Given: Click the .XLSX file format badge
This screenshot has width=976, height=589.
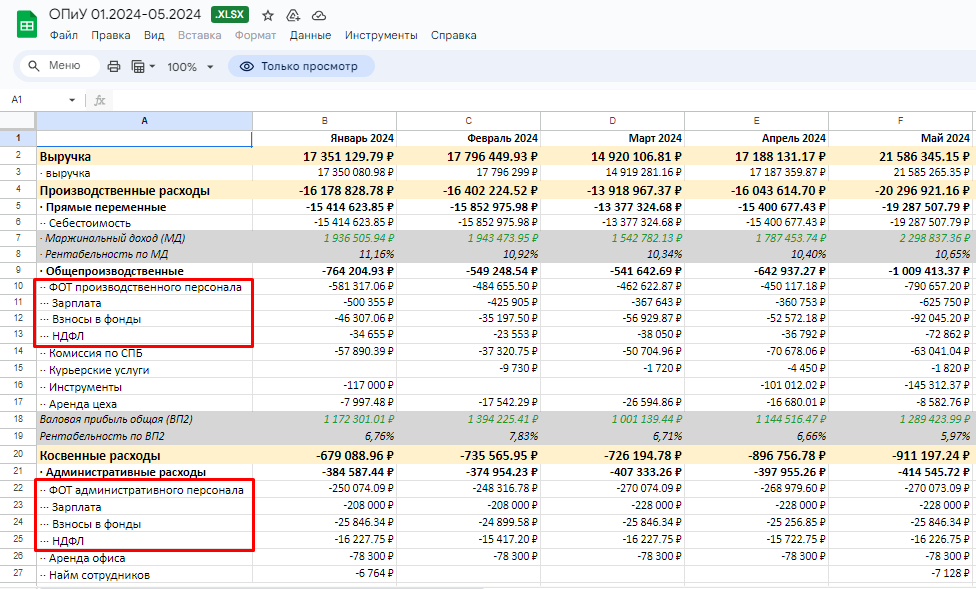Looking at the screenshot, I should click(231, 15).
